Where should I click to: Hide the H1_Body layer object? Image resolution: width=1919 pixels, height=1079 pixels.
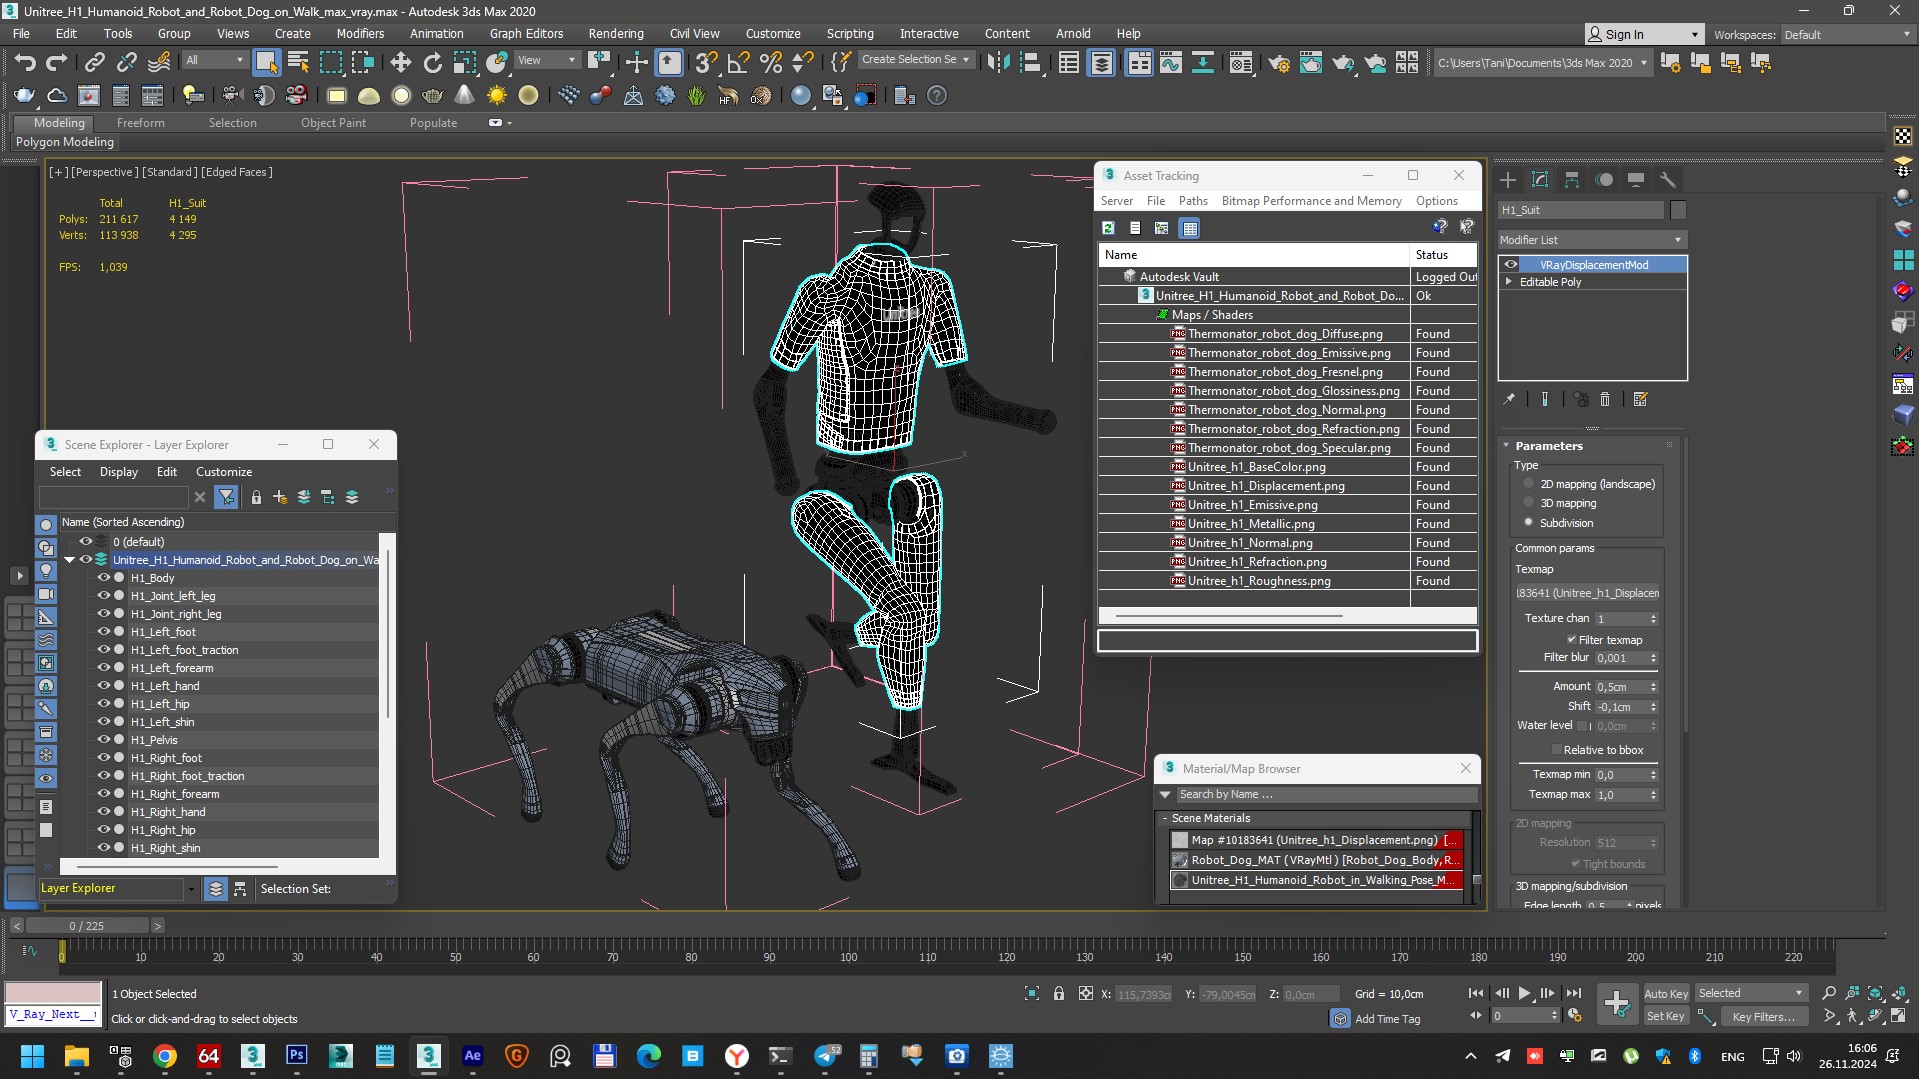click(103, 578)
